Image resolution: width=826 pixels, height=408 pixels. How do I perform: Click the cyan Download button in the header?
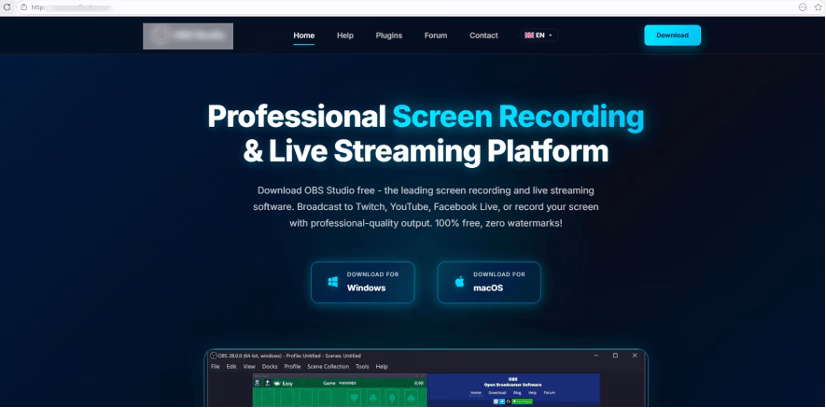click(x=672, y=35)
